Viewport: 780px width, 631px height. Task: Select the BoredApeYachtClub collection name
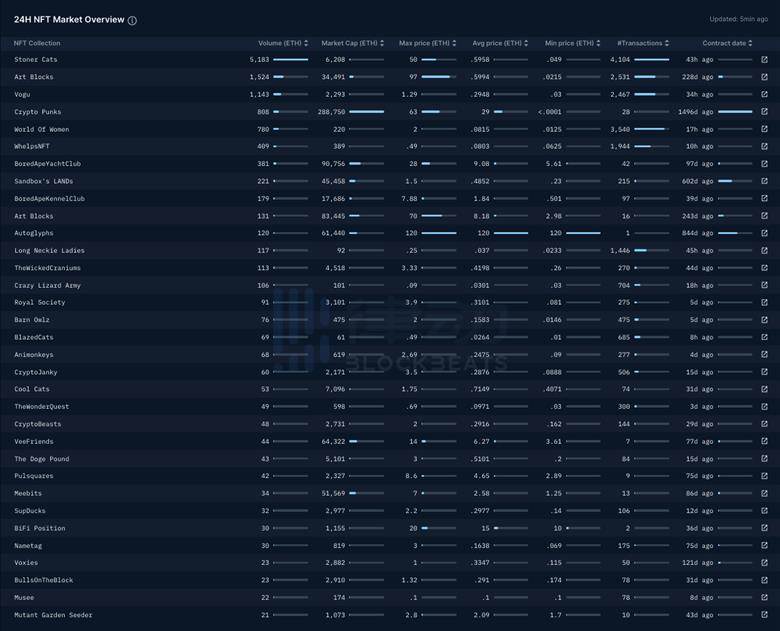(x=47, y=164)
